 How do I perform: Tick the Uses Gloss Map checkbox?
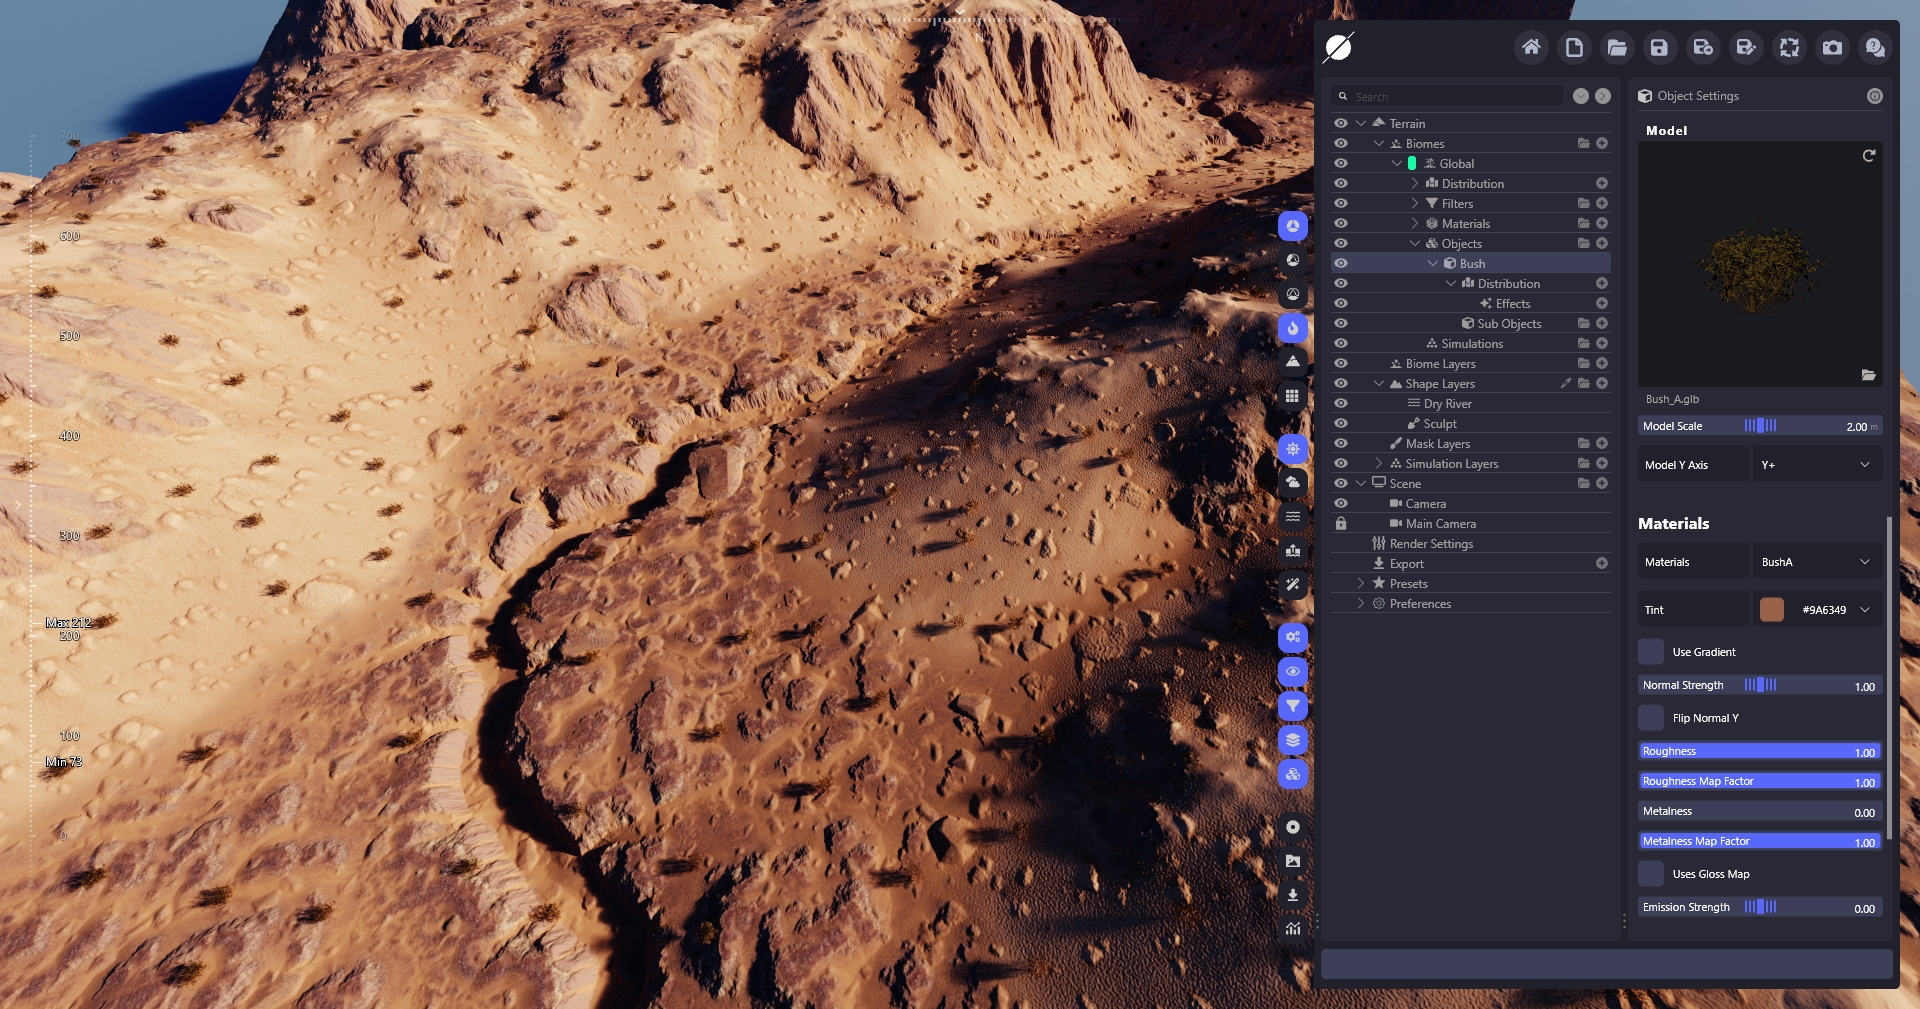[1651, 874]
